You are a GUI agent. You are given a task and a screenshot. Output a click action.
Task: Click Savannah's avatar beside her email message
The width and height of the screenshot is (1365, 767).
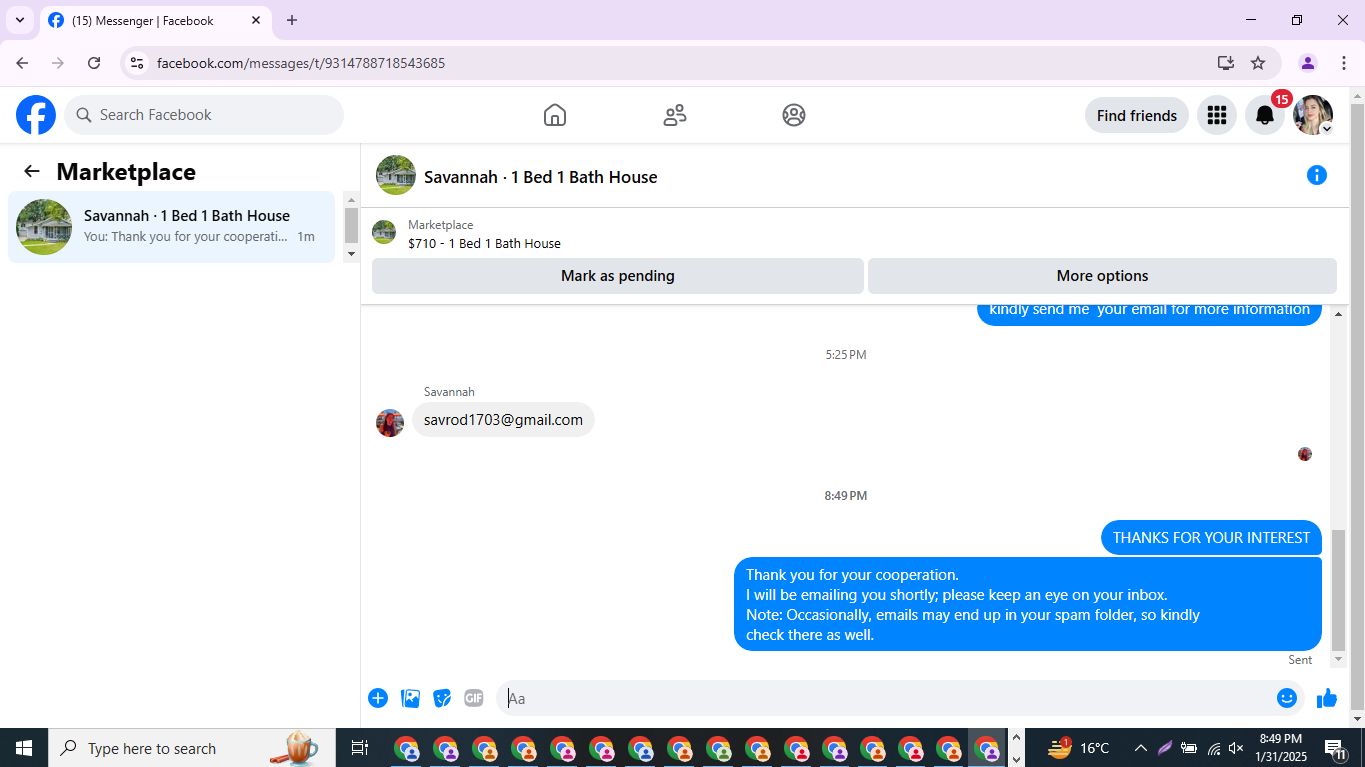(x=390, y=423)
